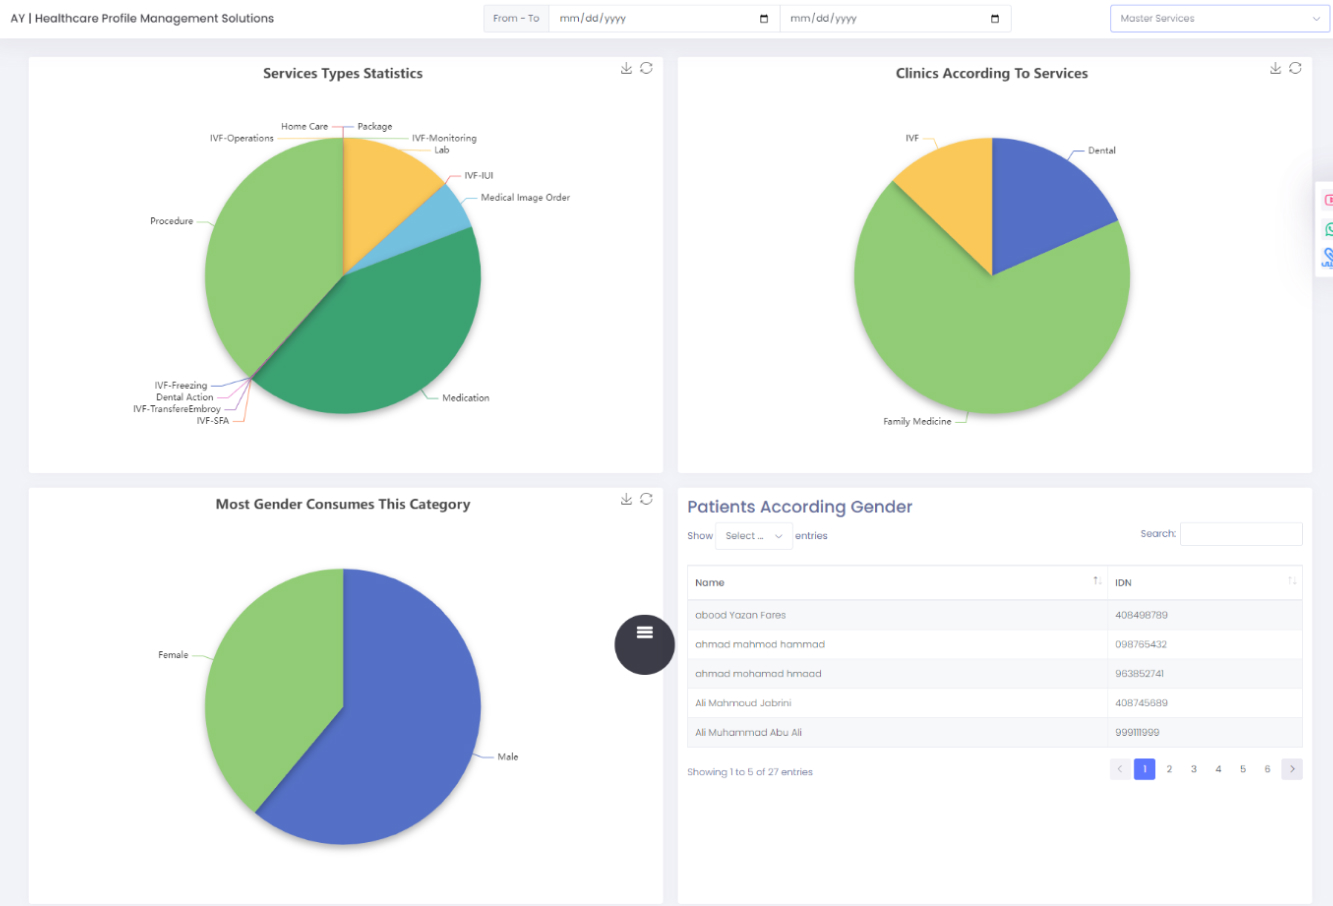This screenshot has width=1333, height=906.
Task: Open the calendar picker on first date field
Action: point(764,19)
